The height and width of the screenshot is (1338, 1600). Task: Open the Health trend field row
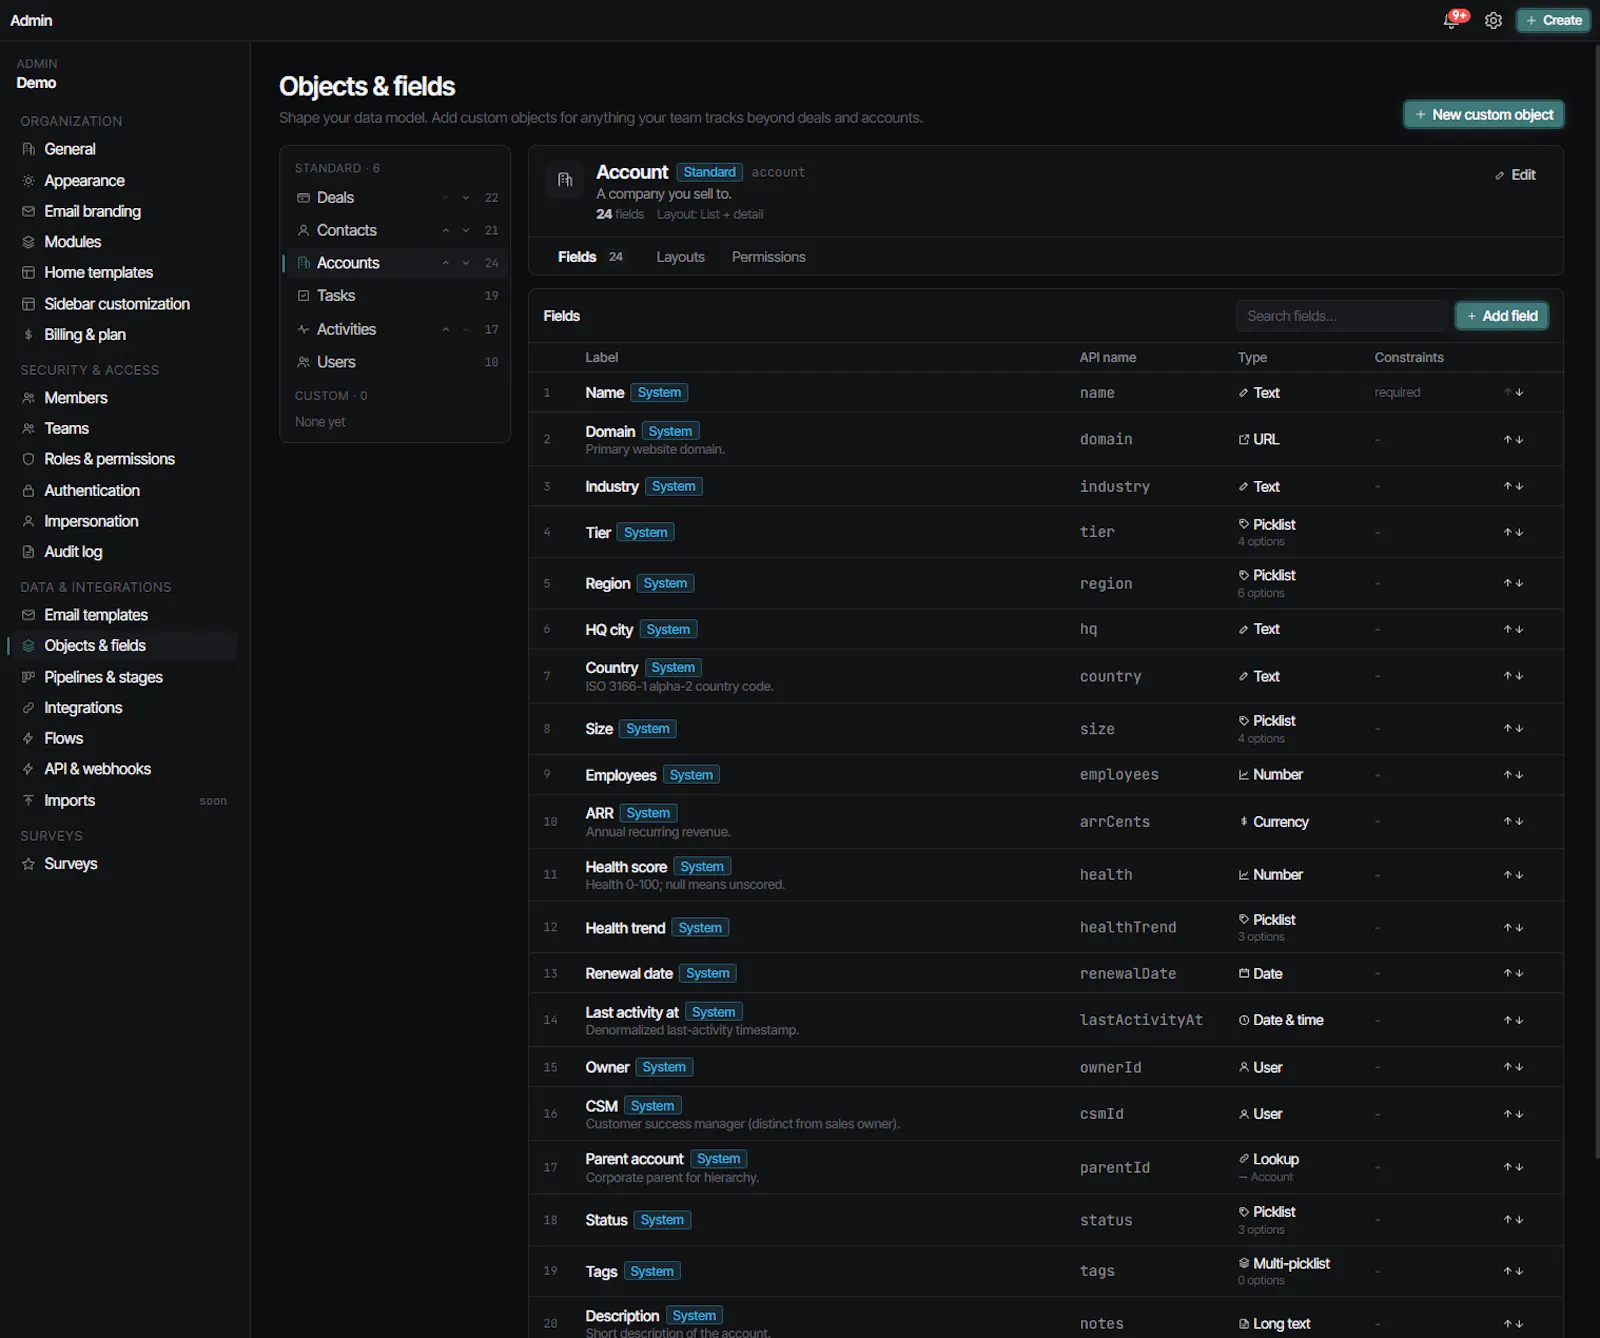coord(1045,928)
